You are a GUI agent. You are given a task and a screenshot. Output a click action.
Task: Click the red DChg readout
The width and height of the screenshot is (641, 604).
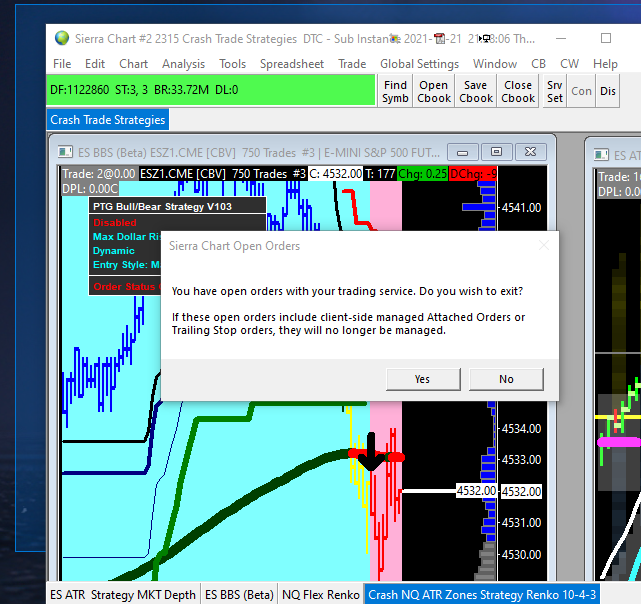pos(473,174)
